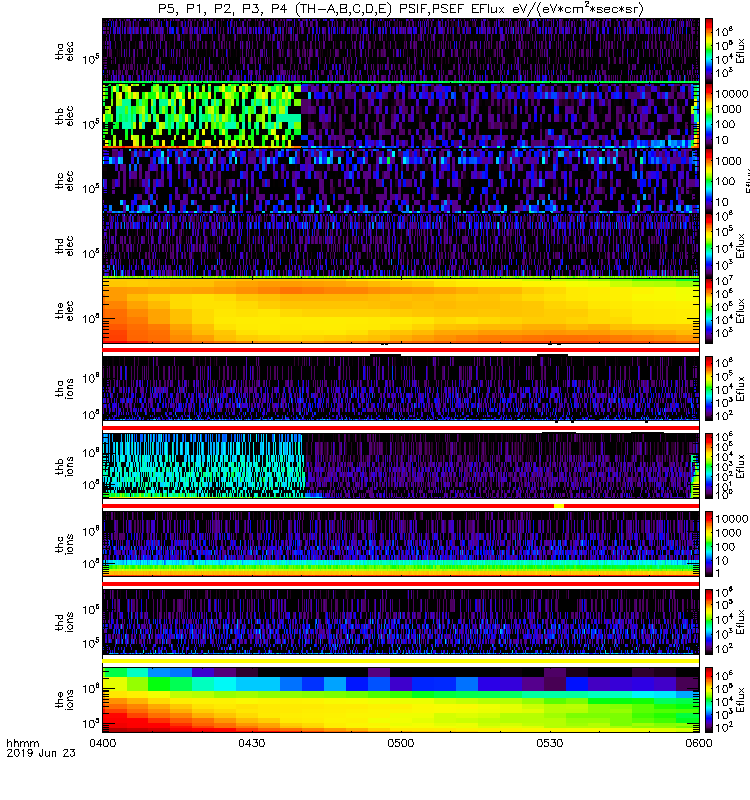Click the plot title mentioning PSIF,PSEF EFlux

tap(401, 9)
